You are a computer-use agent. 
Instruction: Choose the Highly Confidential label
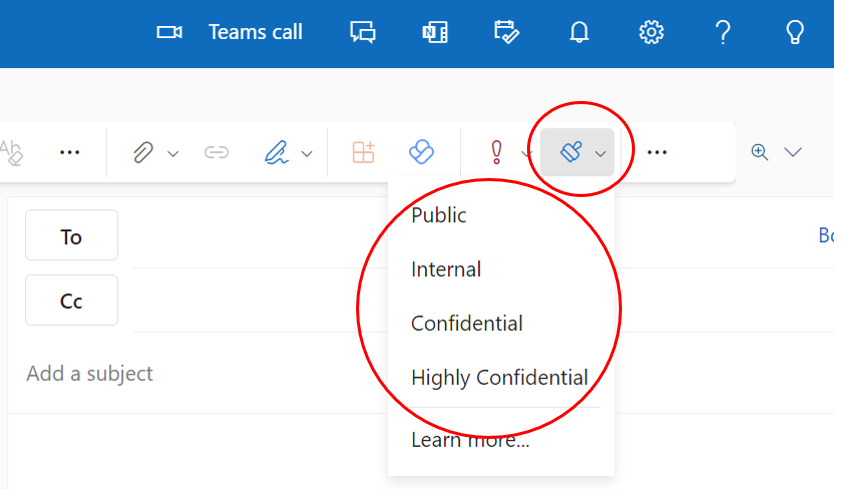tap(499, 378)
